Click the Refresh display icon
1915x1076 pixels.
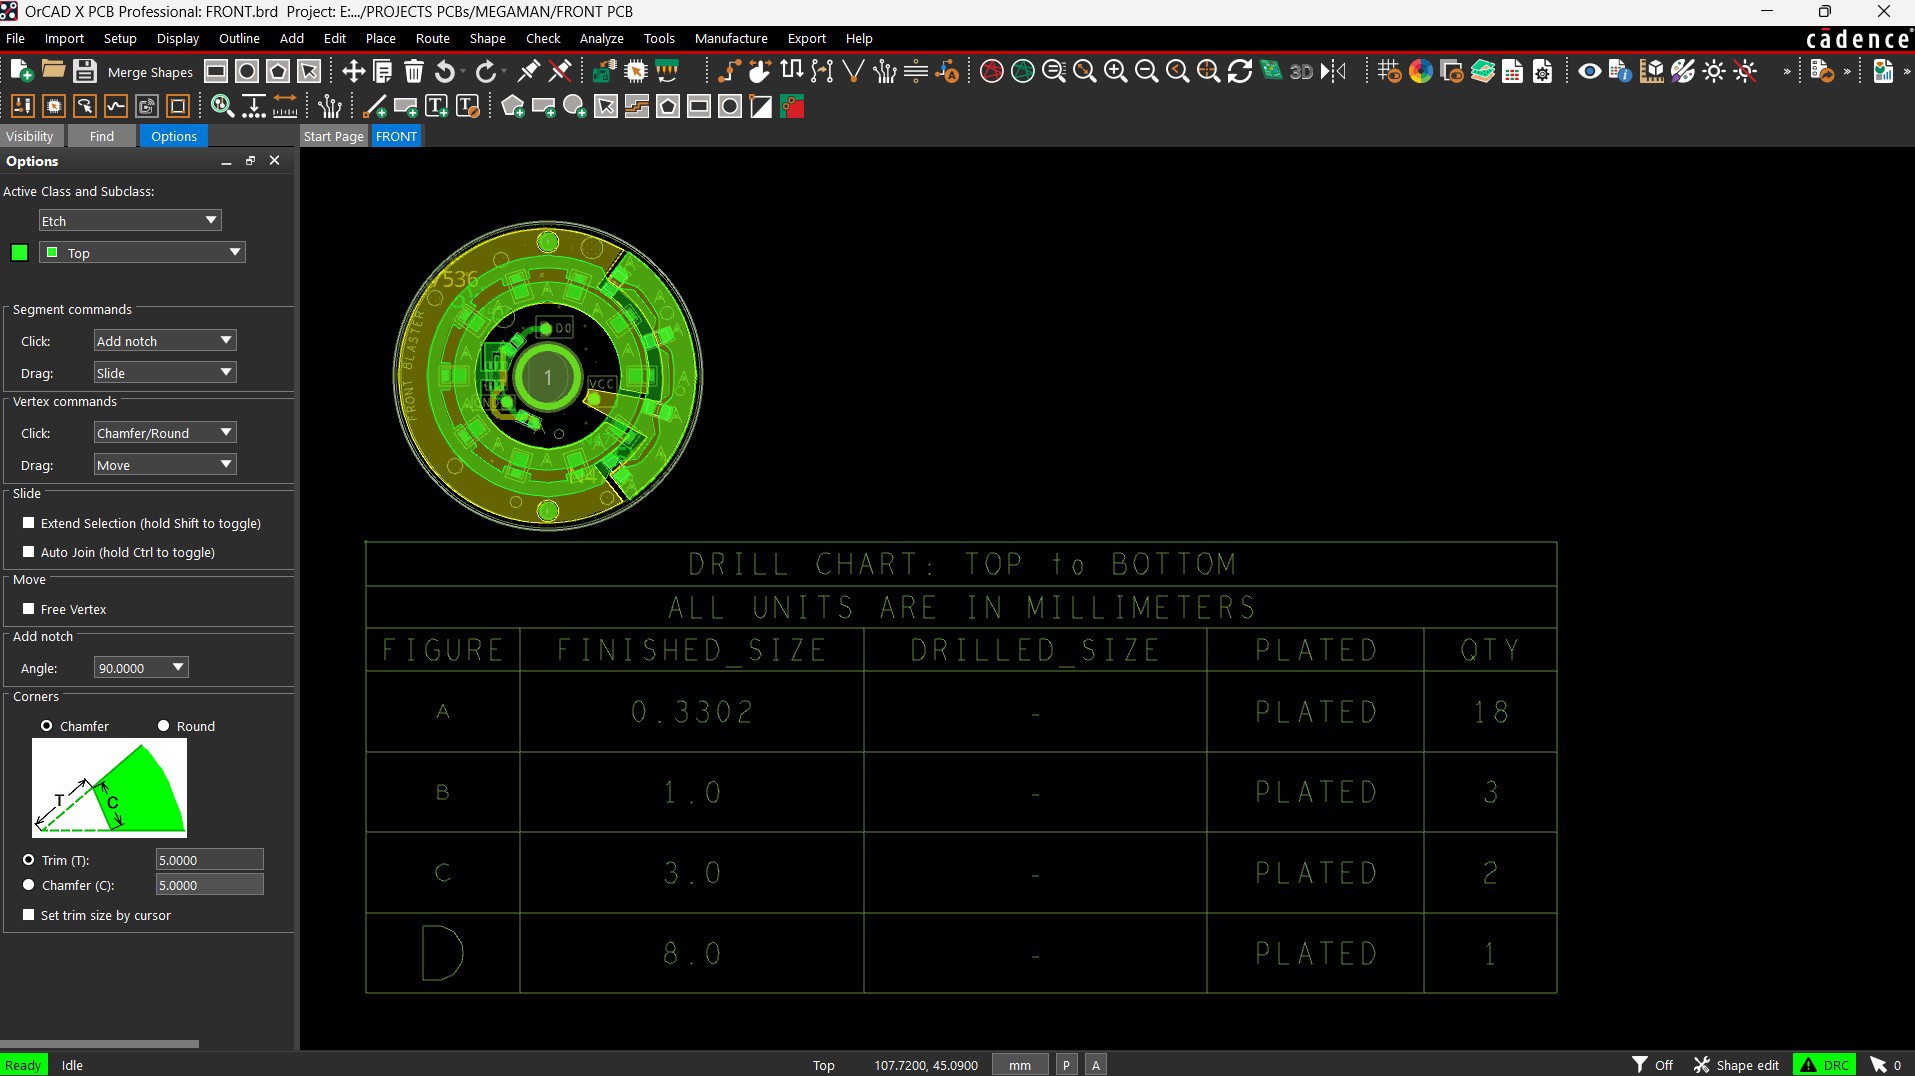(x=1240, y=71)
